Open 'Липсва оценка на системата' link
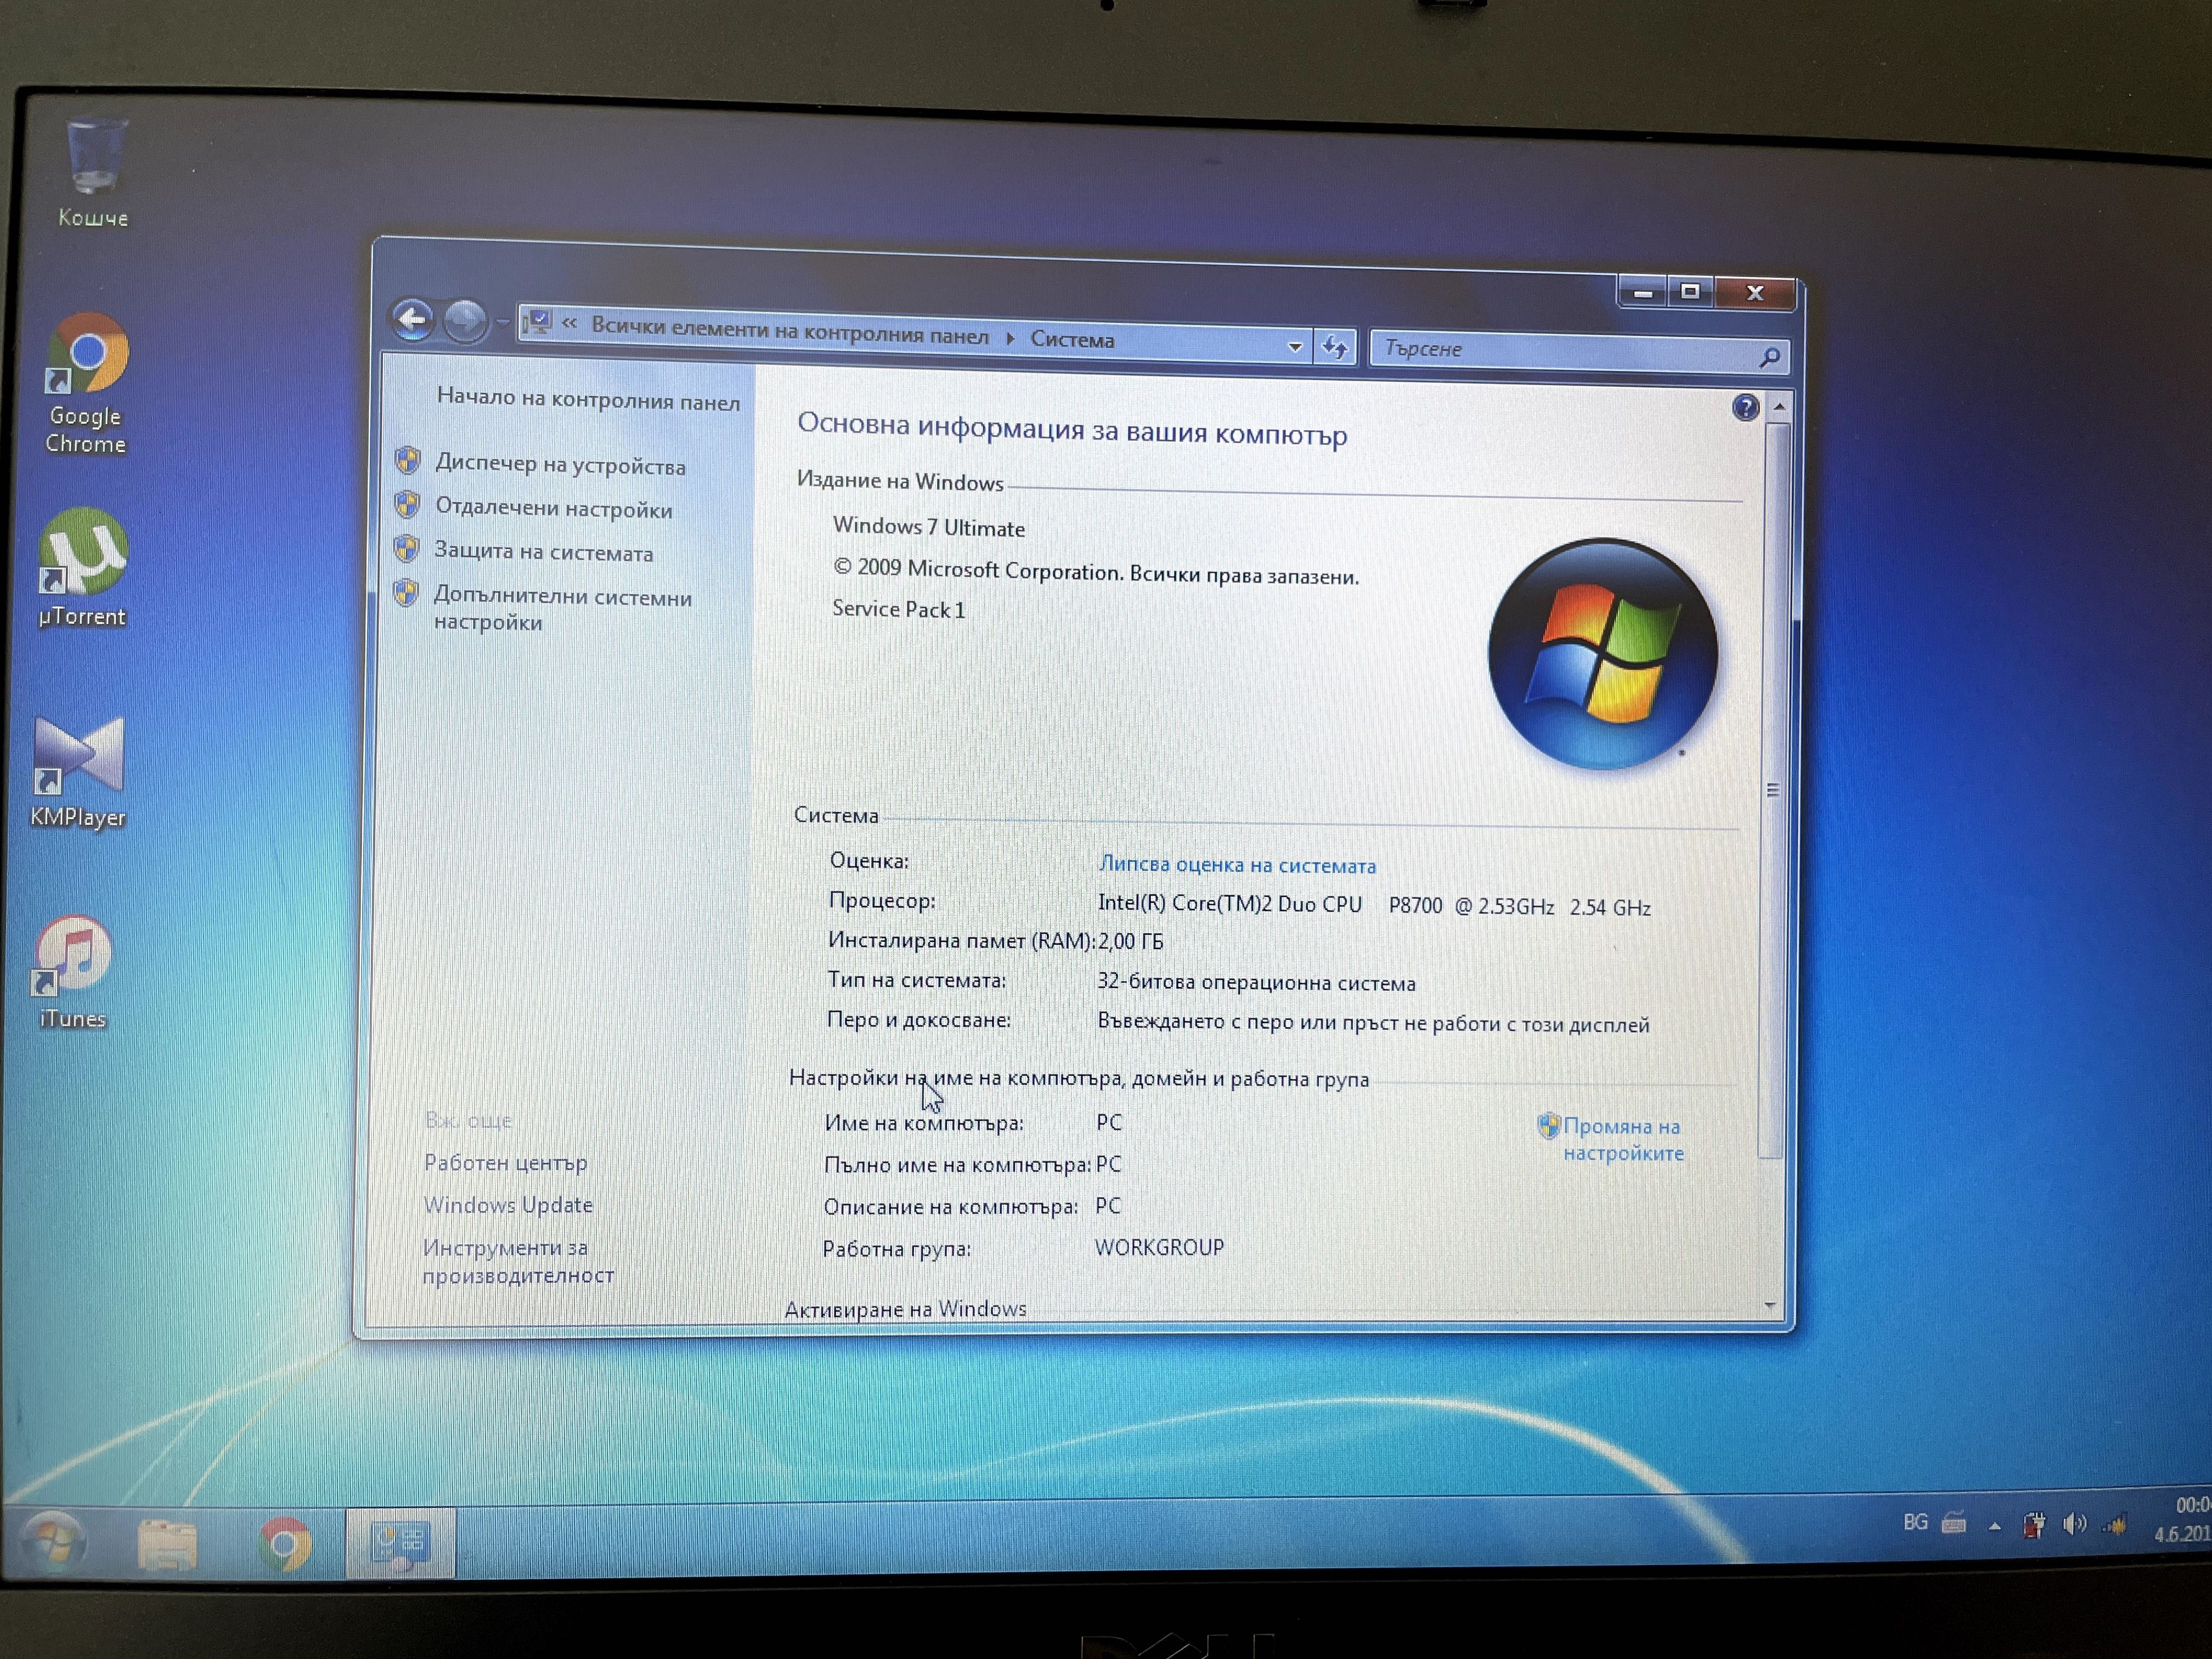The image size is (2212, 1659). tap(1237, 865)
